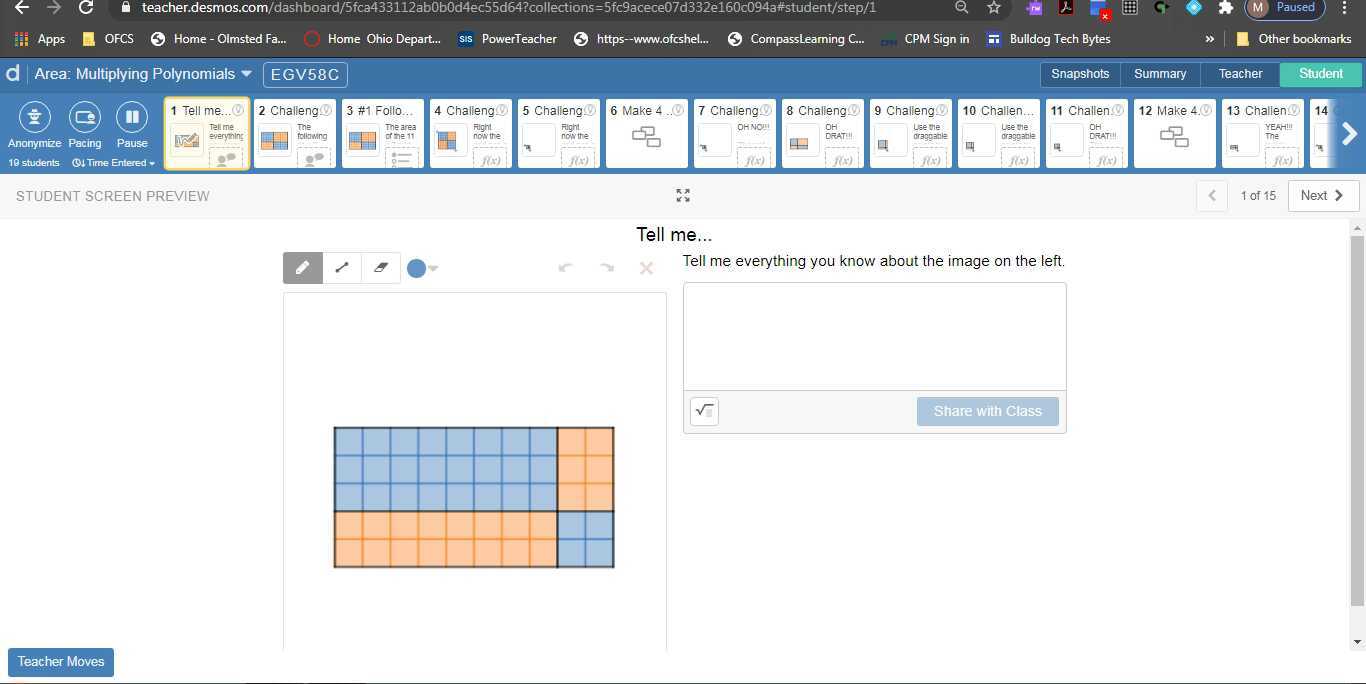
Task: Clear the sketch with the X icon
Action: (x=646, y=267)
